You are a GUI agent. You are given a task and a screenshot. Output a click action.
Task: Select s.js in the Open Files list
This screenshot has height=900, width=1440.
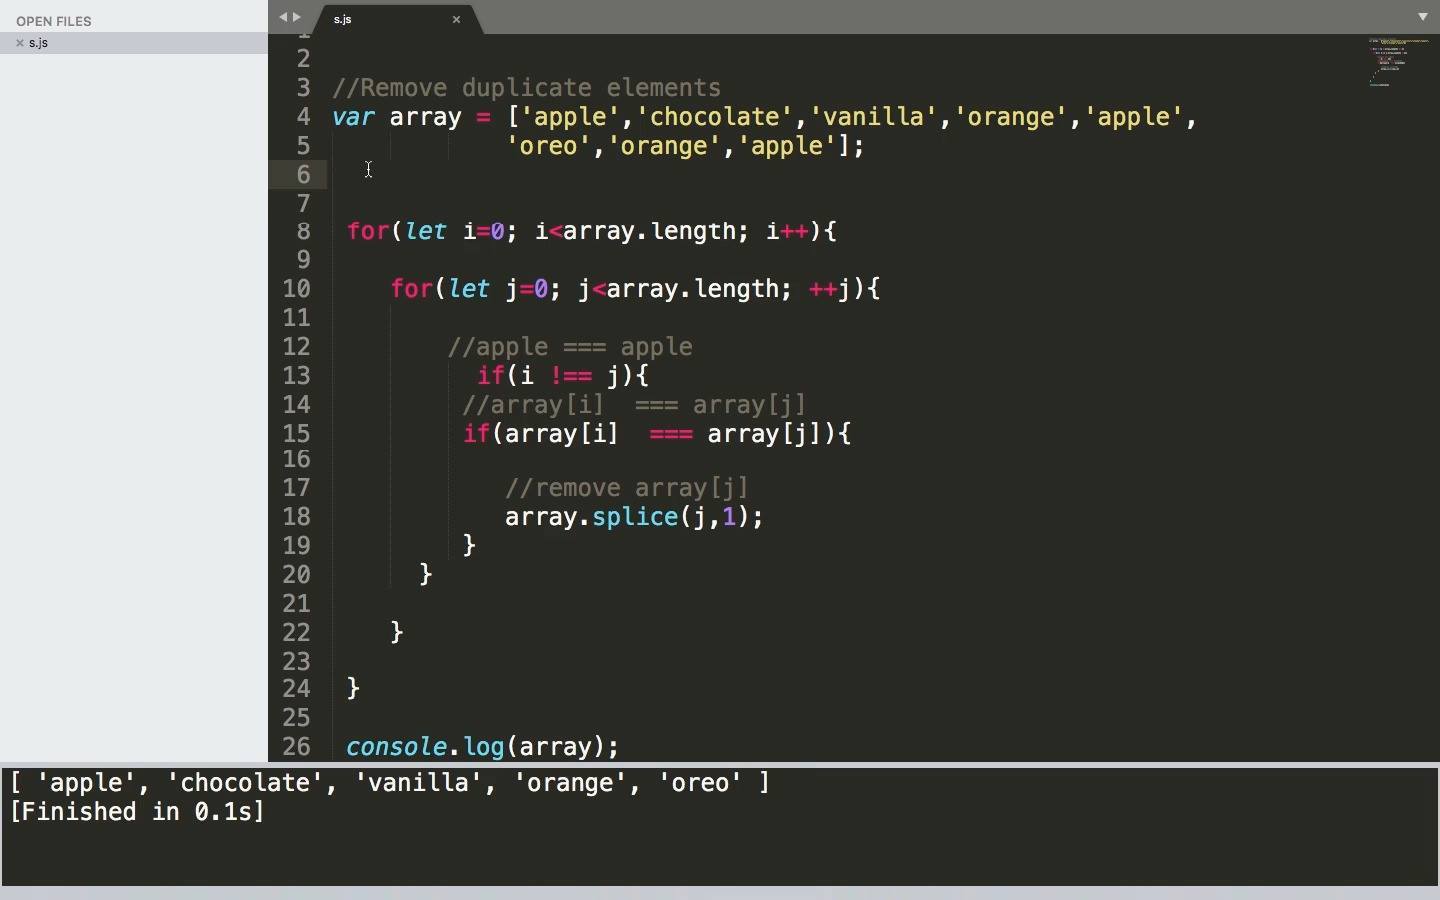pyautogui.click(x=134, y=43)
